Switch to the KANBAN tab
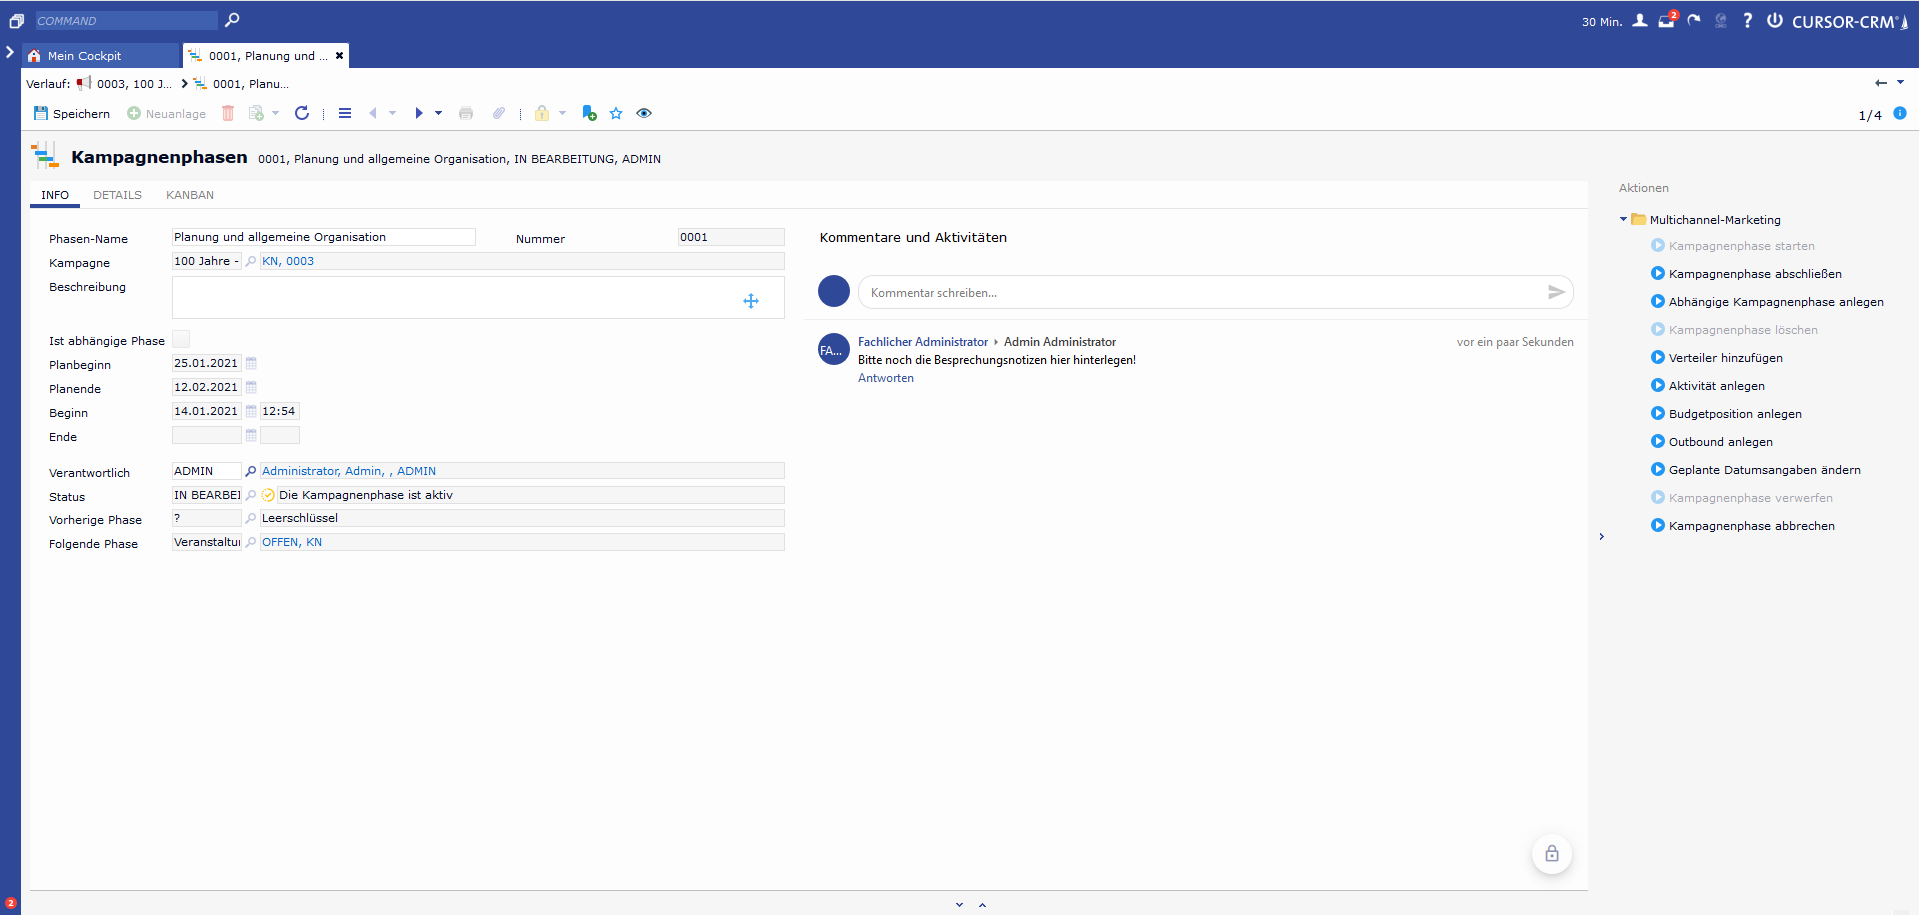1919x915 pixels. 190,196
